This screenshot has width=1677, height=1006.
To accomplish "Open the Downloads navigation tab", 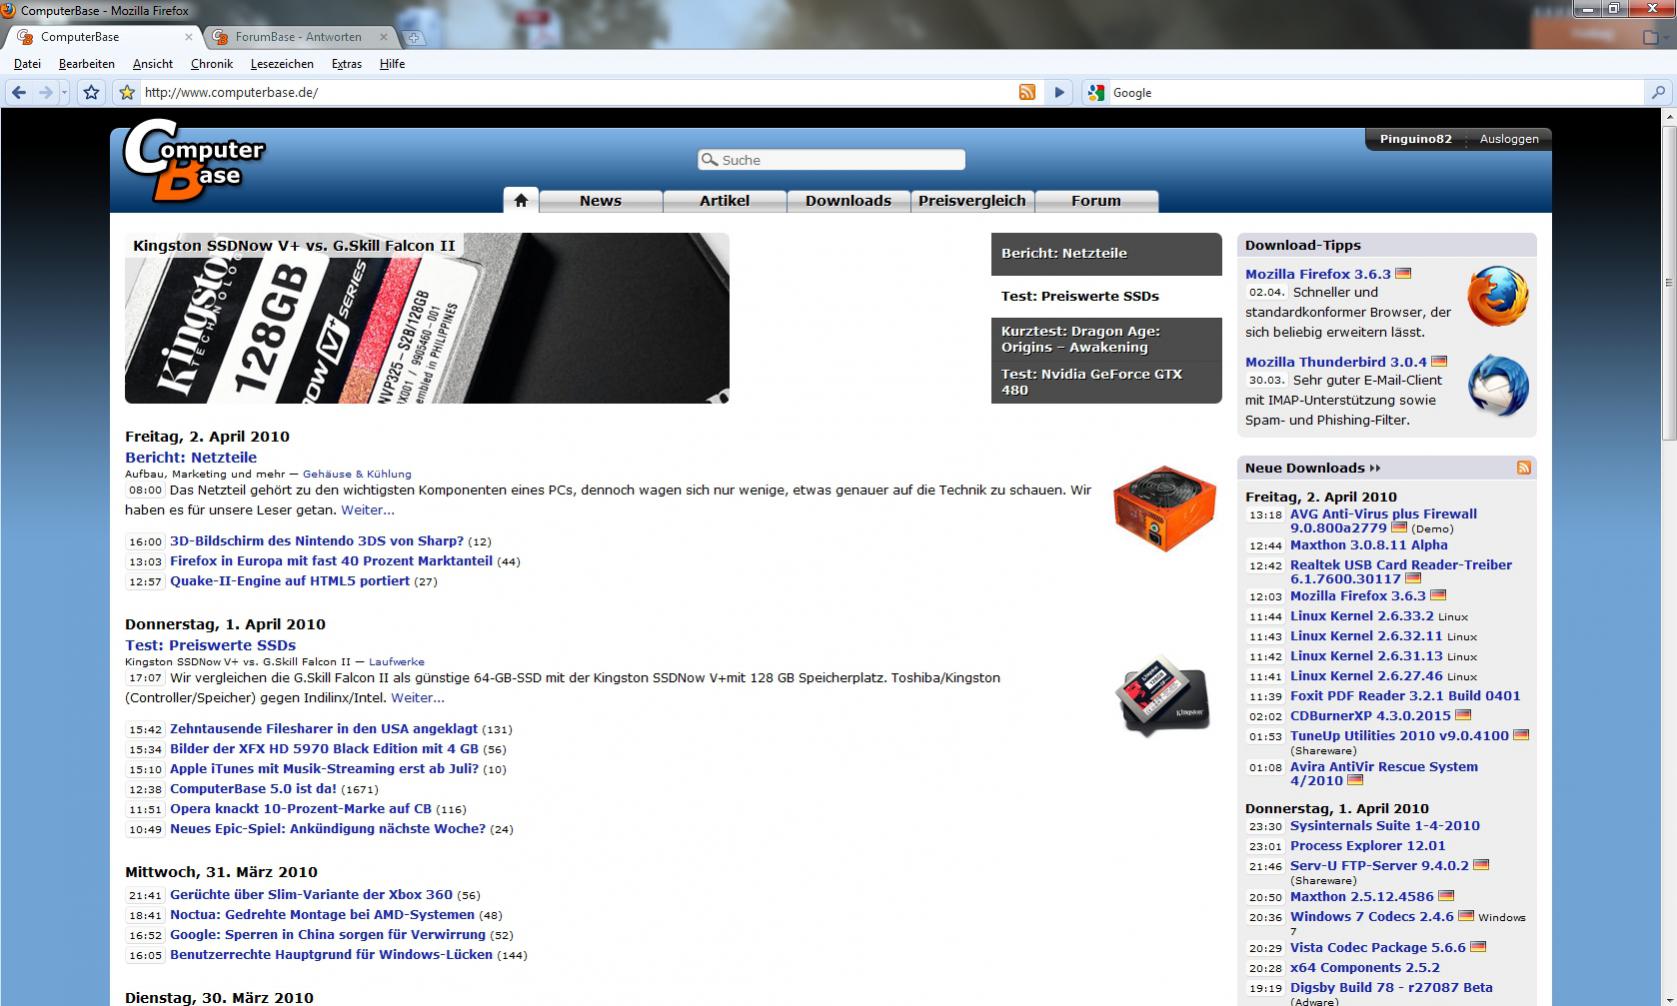I will pyautogui.click(x=848, y=201).
